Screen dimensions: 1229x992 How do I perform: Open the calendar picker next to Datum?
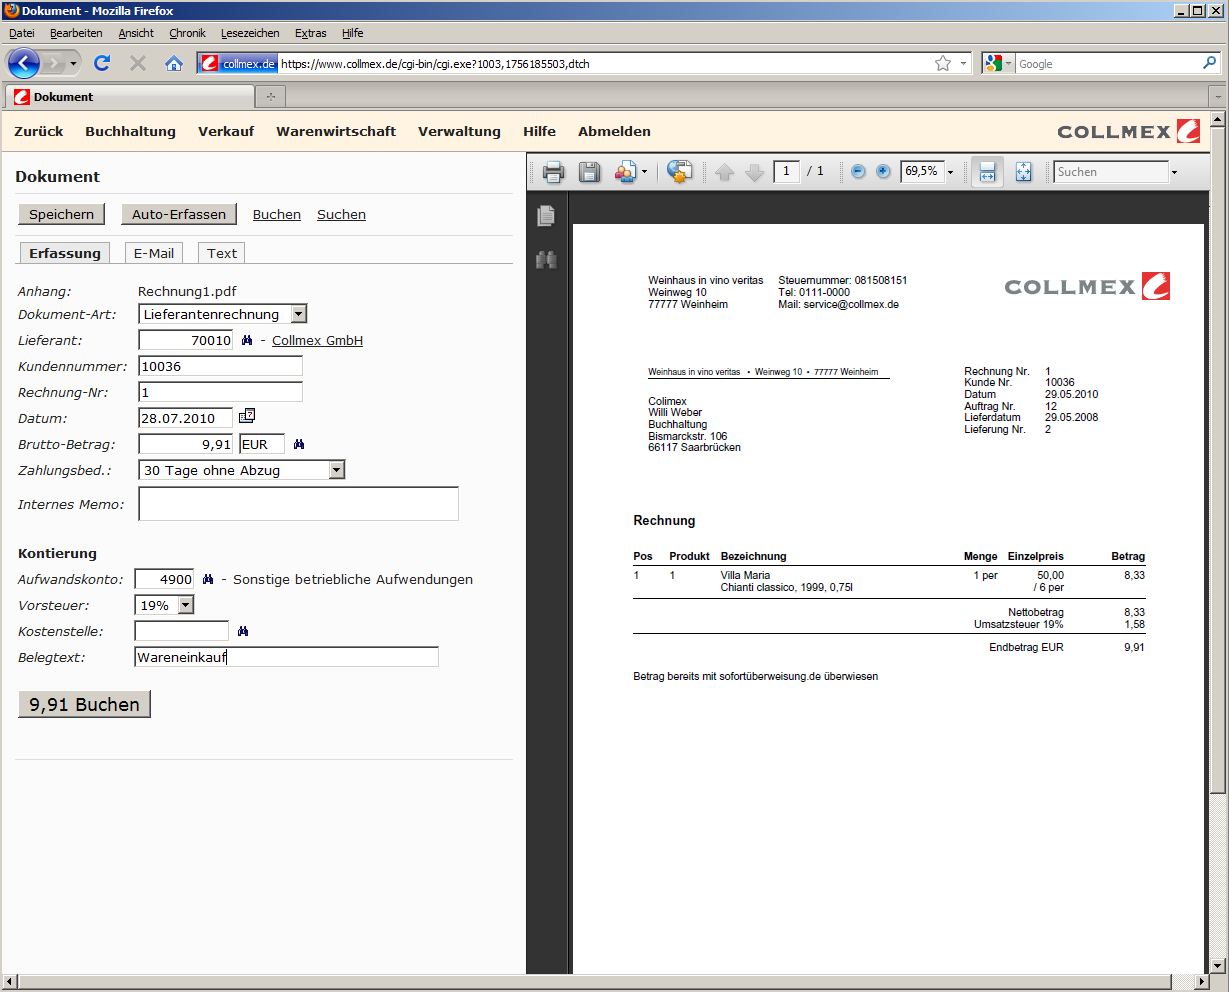247,416
